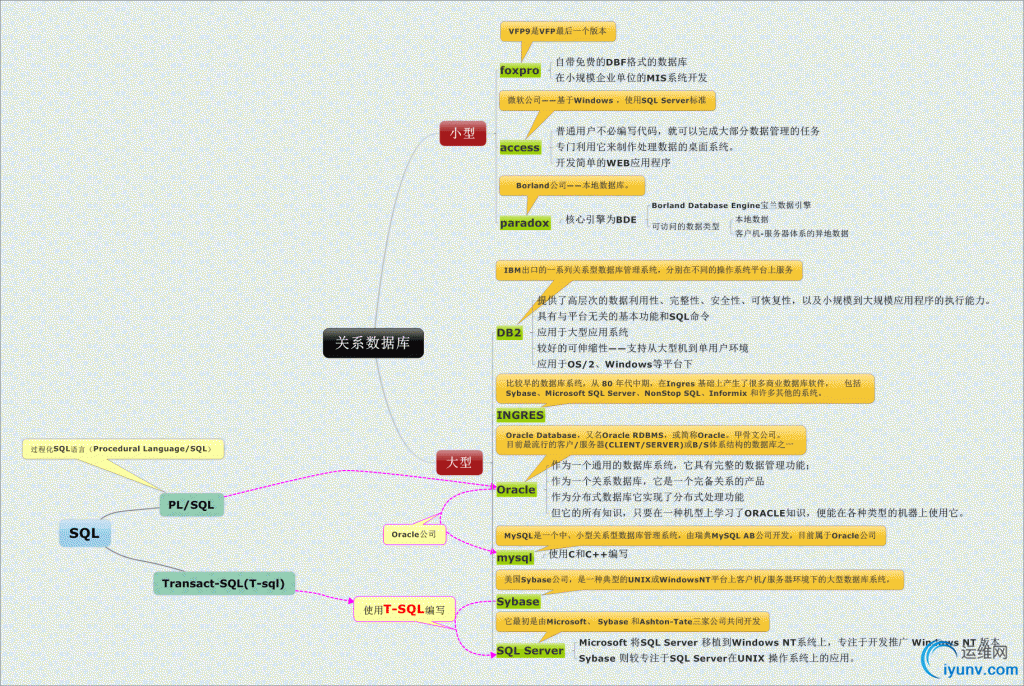
Task: Select text Borland Database Engine宝兰数据引擎
Action: coord(731,205)
